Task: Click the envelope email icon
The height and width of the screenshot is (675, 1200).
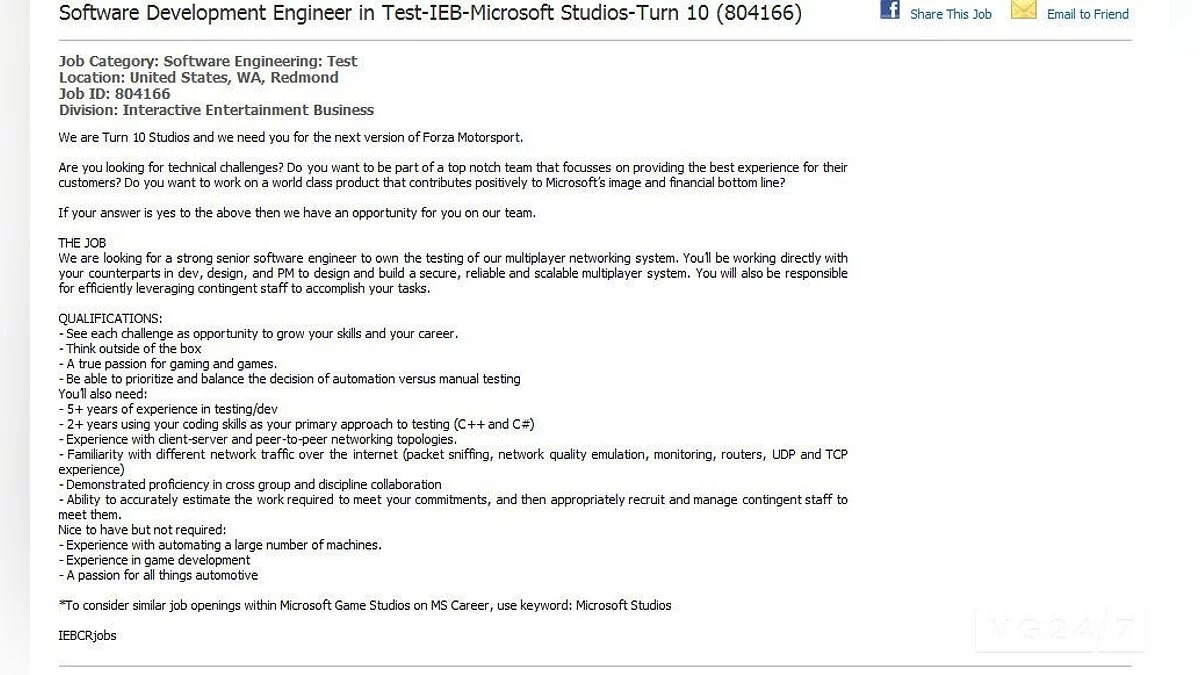Action: [x=1023, y=10]
